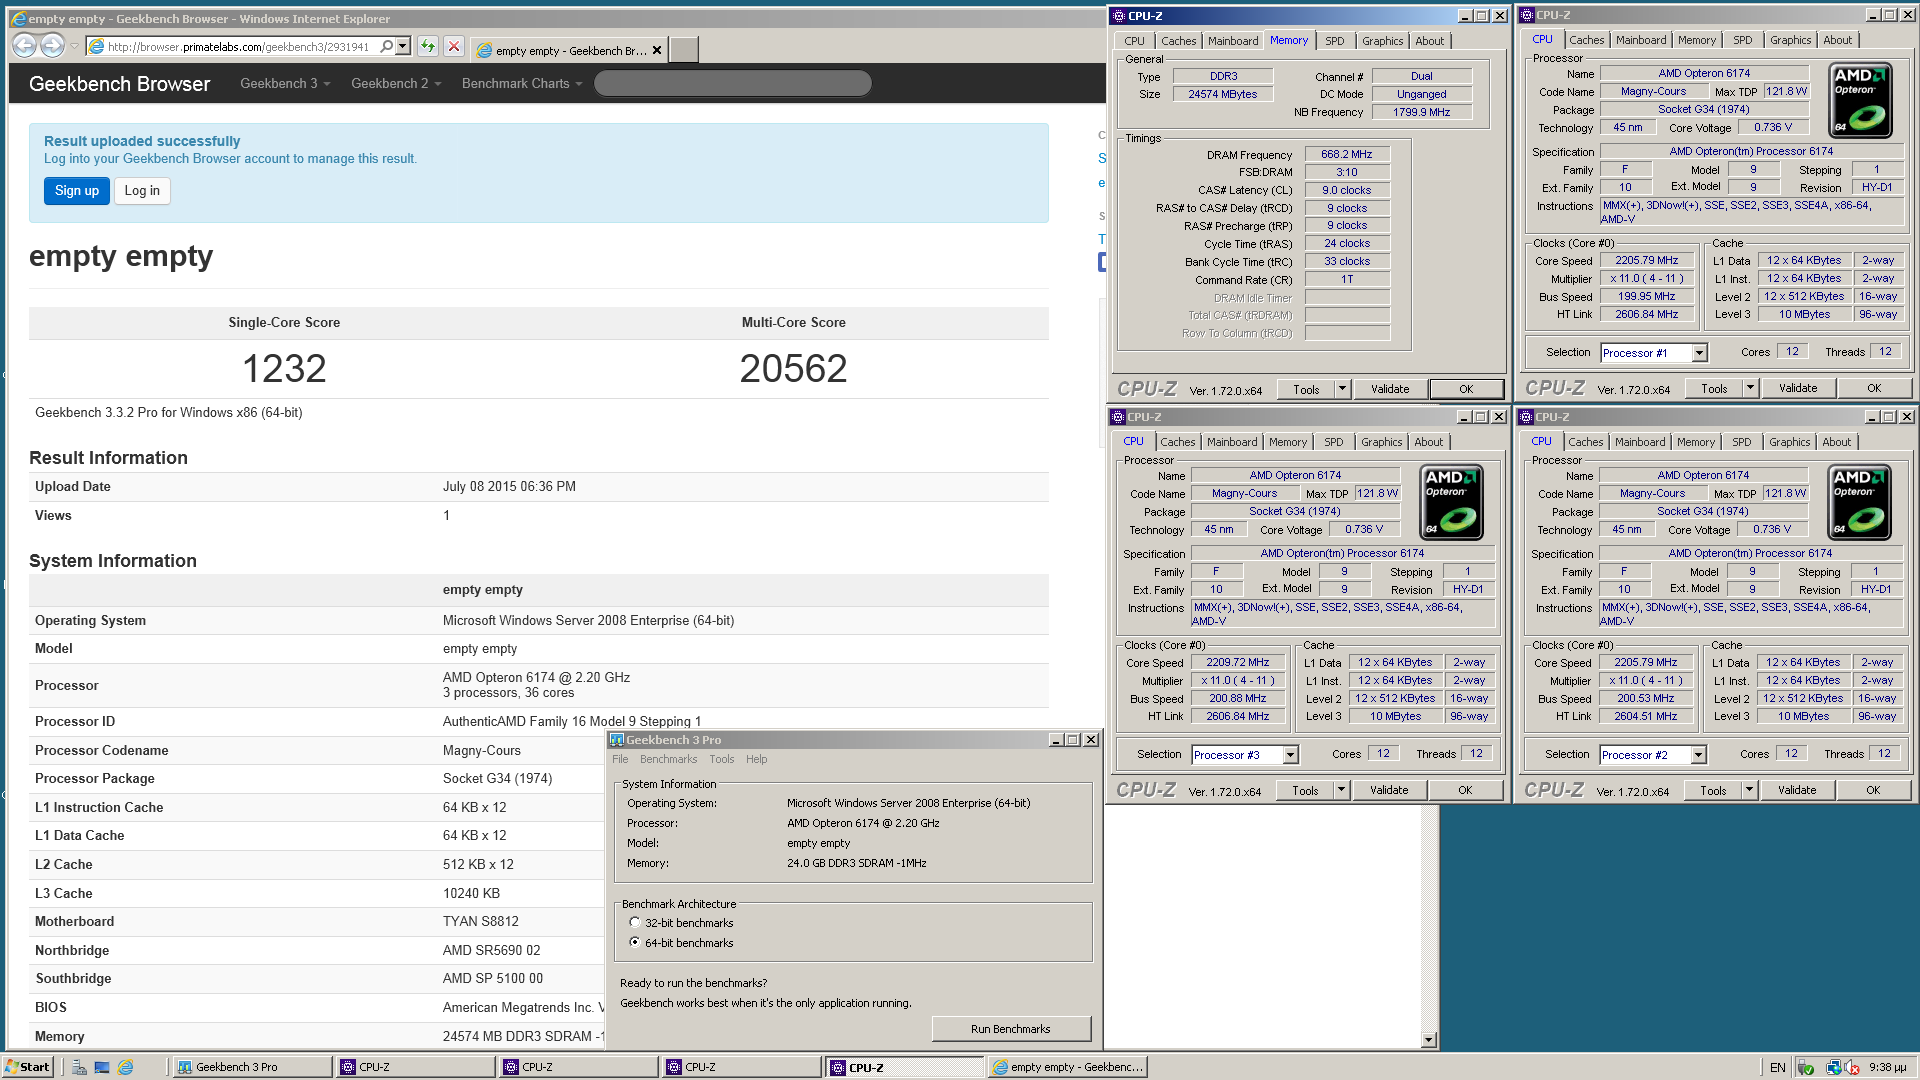Go back with the IE Back arrow

[25, 45]
